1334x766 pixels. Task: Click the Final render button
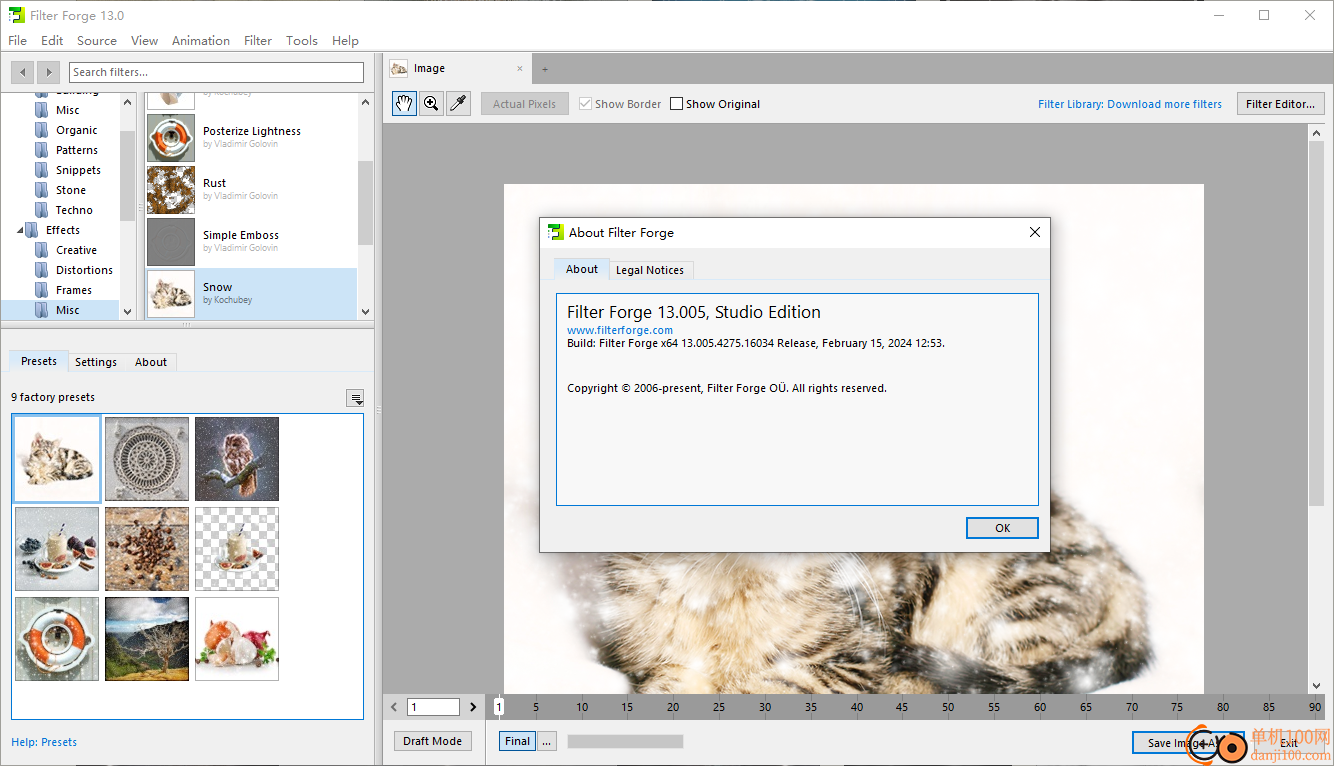517,741
